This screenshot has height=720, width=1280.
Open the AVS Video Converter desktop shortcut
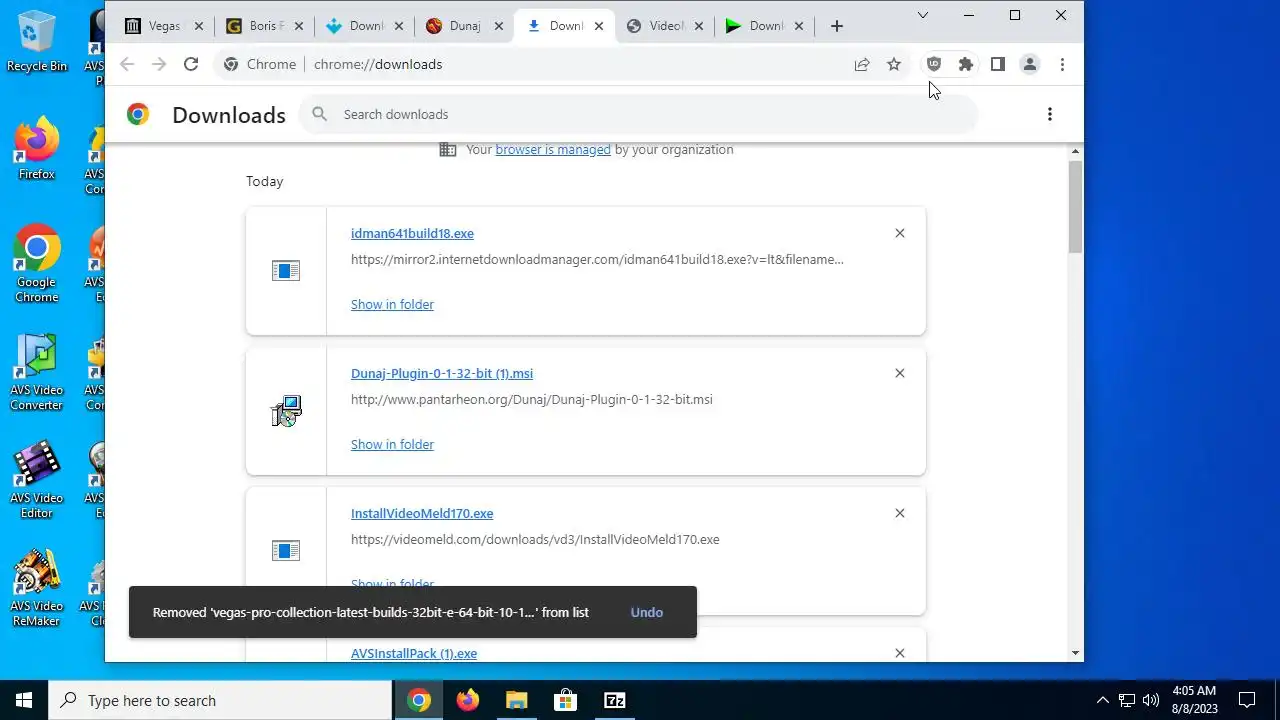click(37, 373)
